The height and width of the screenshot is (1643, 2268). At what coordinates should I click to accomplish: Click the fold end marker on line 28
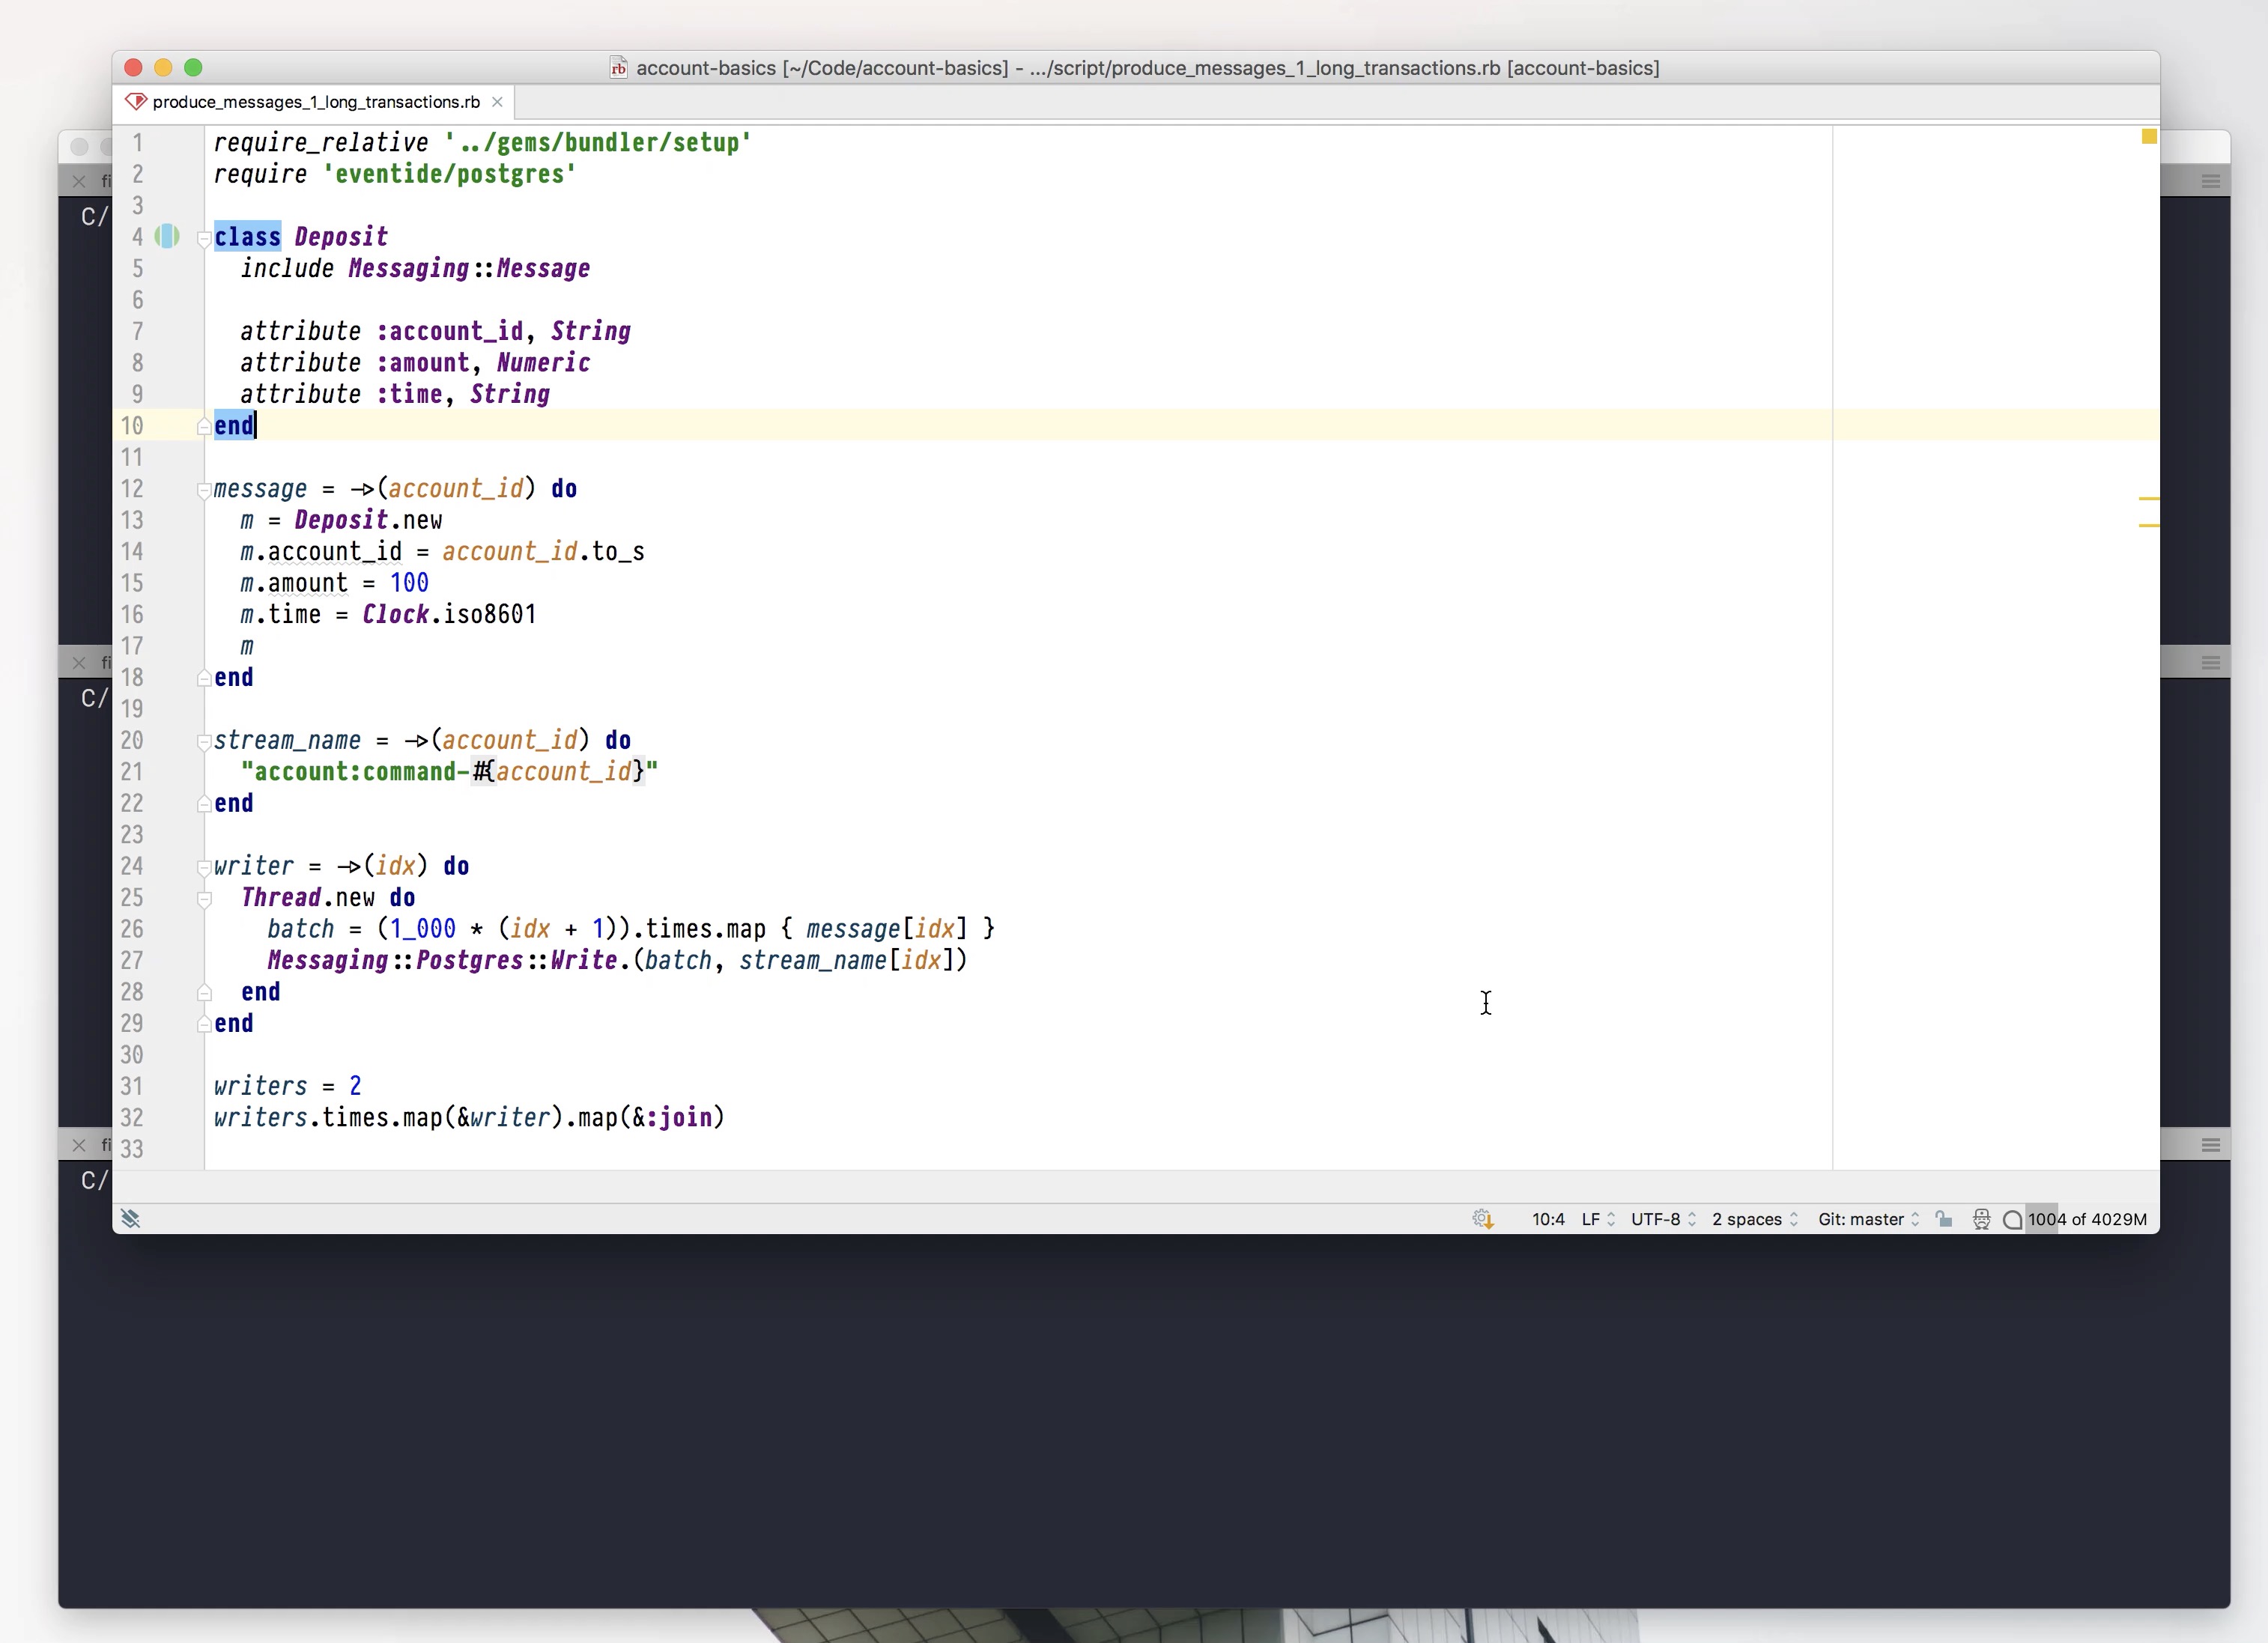(x=204, y=993)
